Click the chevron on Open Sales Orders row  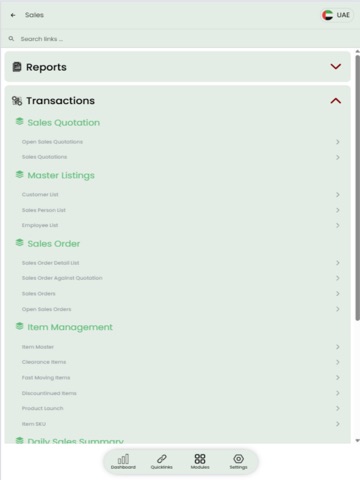[x=338, y=309]
